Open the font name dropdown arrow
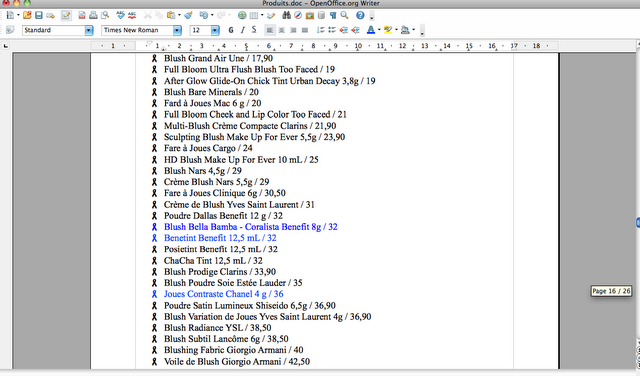 tap(177, 30)
